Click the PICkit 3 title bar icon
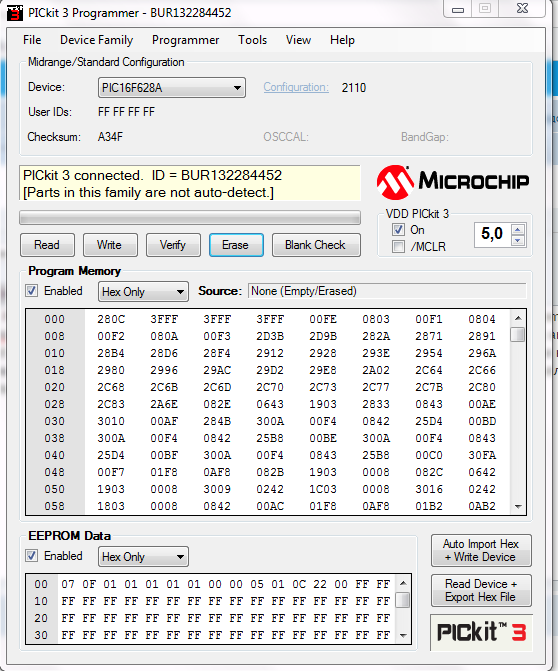This screenshot has height=671, width=558. 15,12
